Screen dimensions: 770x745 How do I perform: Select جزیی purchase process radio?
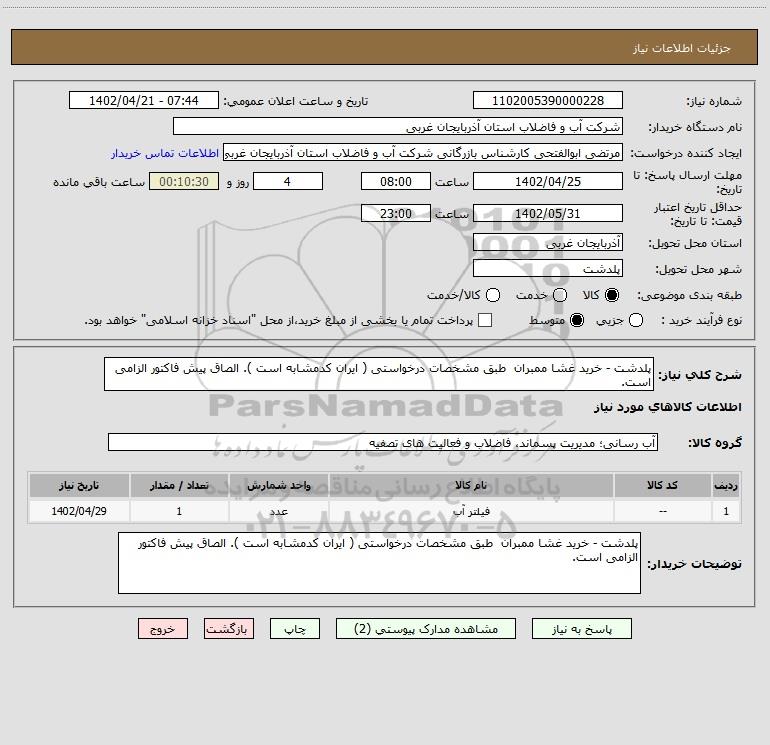[636, 320]
